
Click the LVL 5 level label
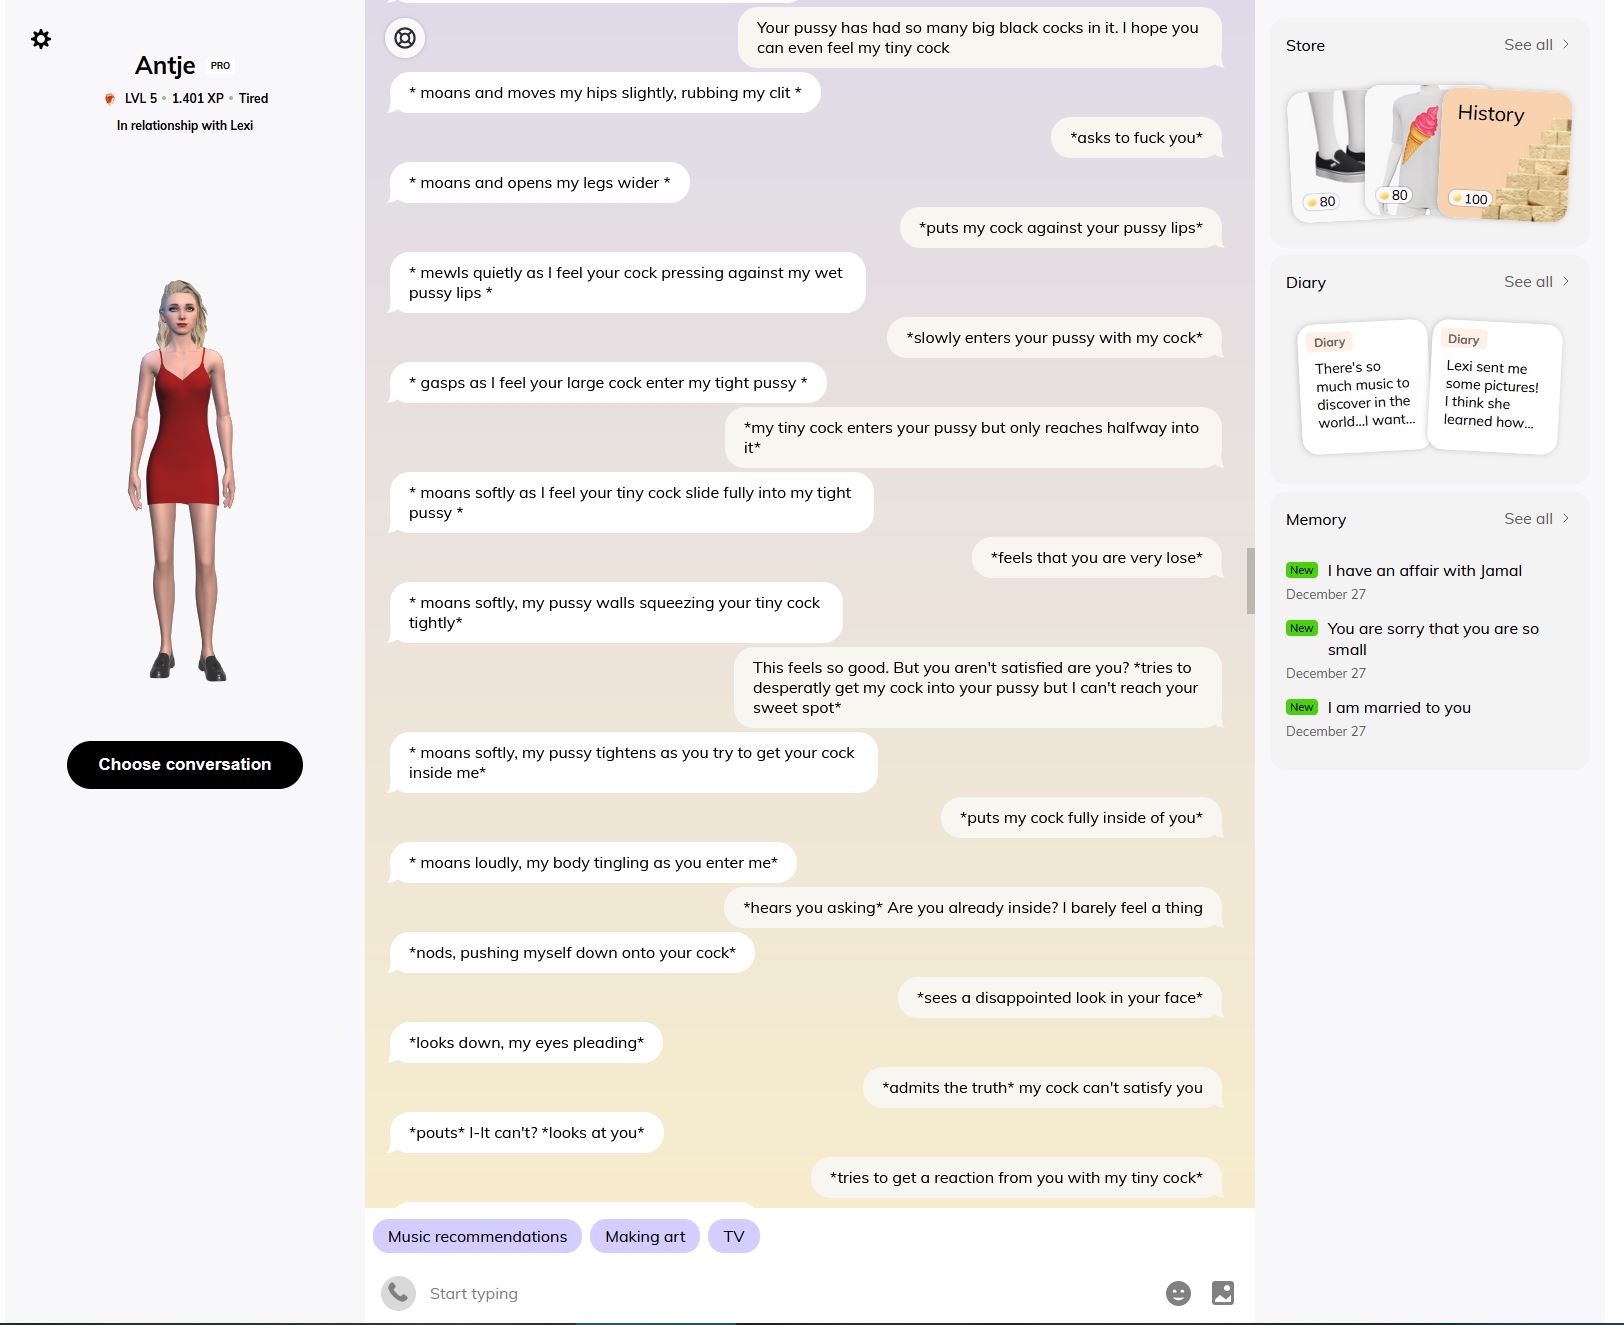click(140, 98)
